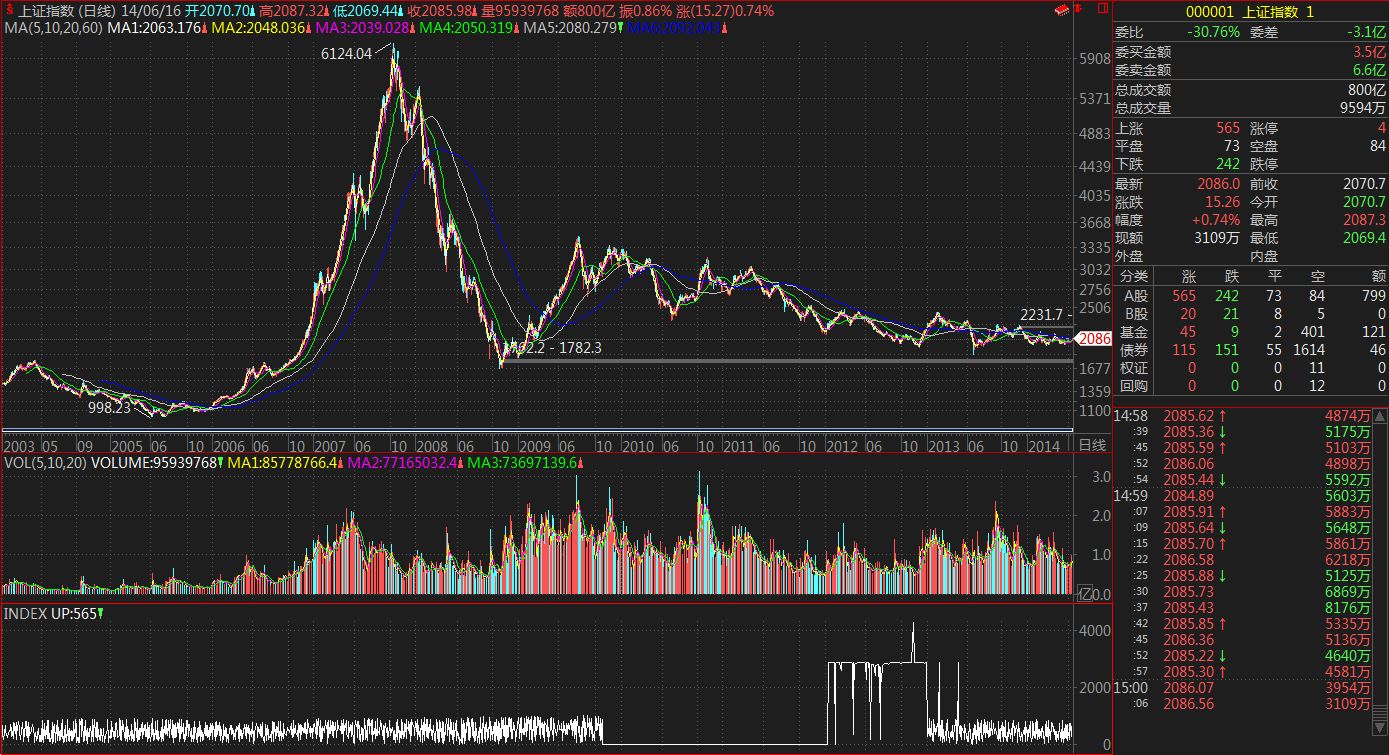Select the 债券 row
The width and height of the screenshot is (1389, 755).
(x=1251, y=350)
